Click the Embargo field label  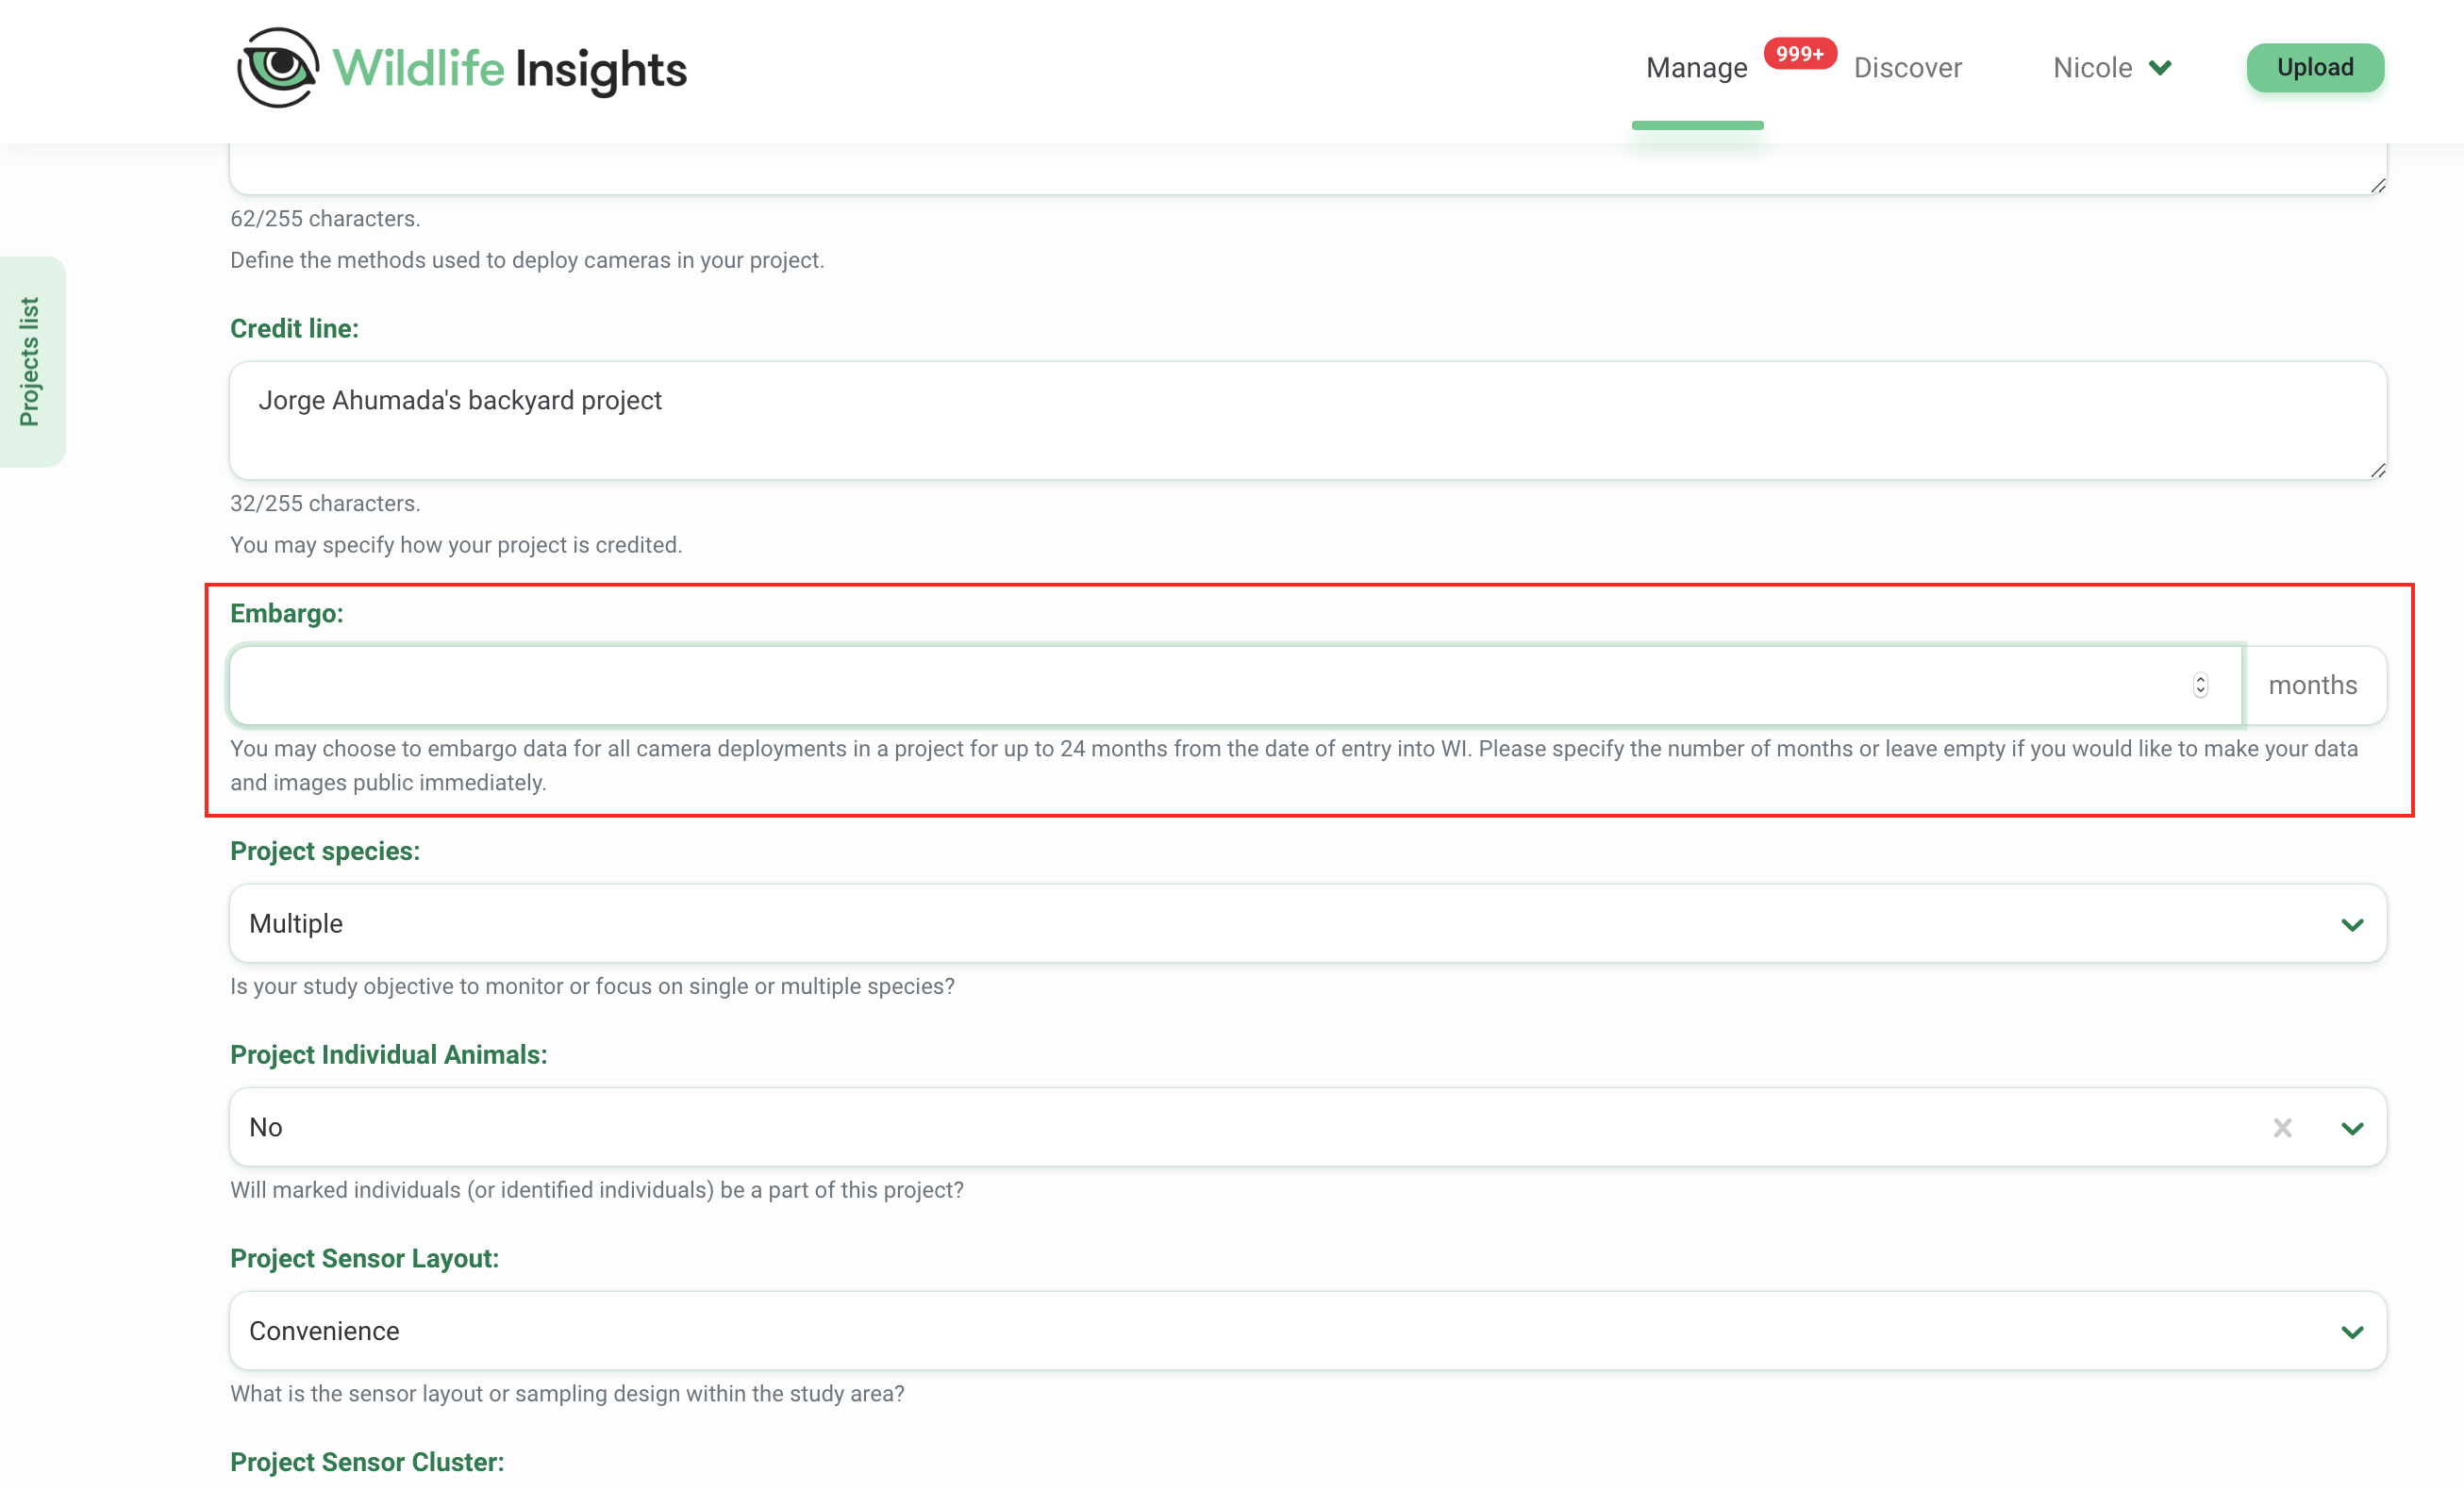tap(287, 613)
